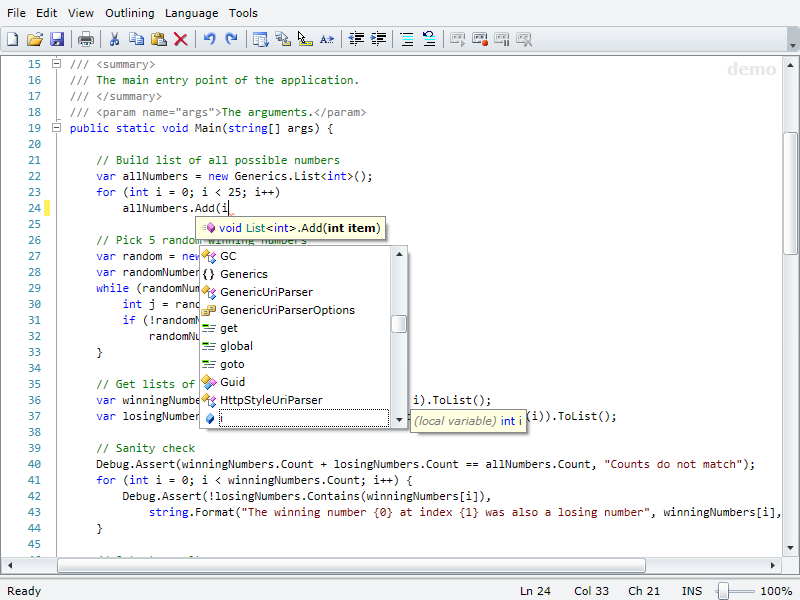
Task: Cut selection using the scissors icon
Action: [x=114, y=39]
